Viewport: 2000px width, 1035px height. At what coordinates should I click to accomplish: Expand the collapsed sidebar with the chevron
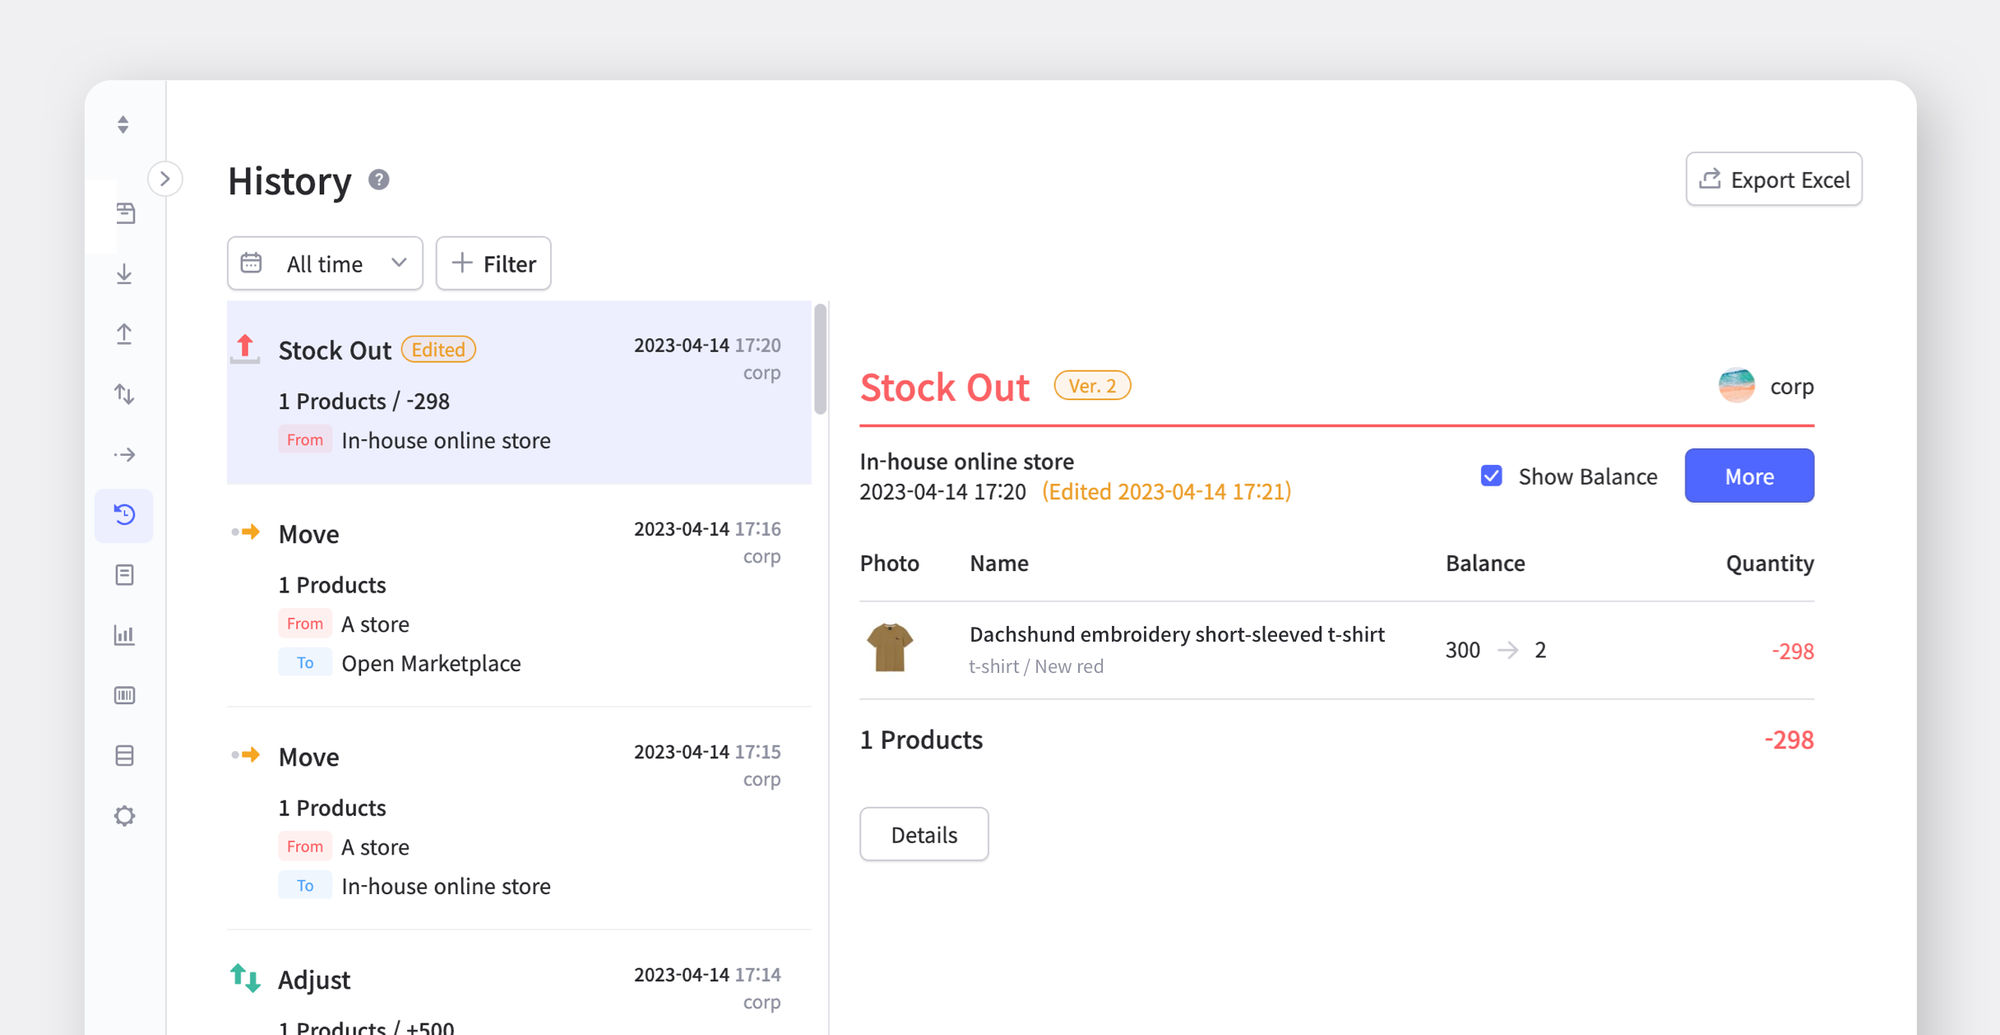tap(165, 178)
